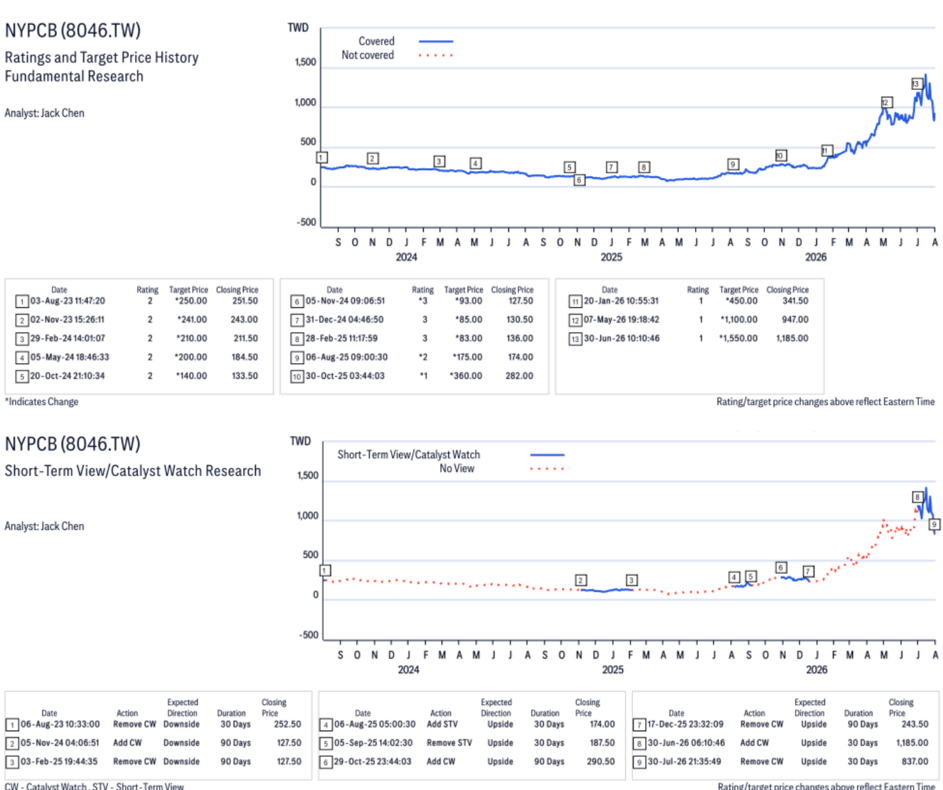Click the 05-Nov-24 Add CW row
Viewport: 943px width, 790px height.
(x=158, y=743)
